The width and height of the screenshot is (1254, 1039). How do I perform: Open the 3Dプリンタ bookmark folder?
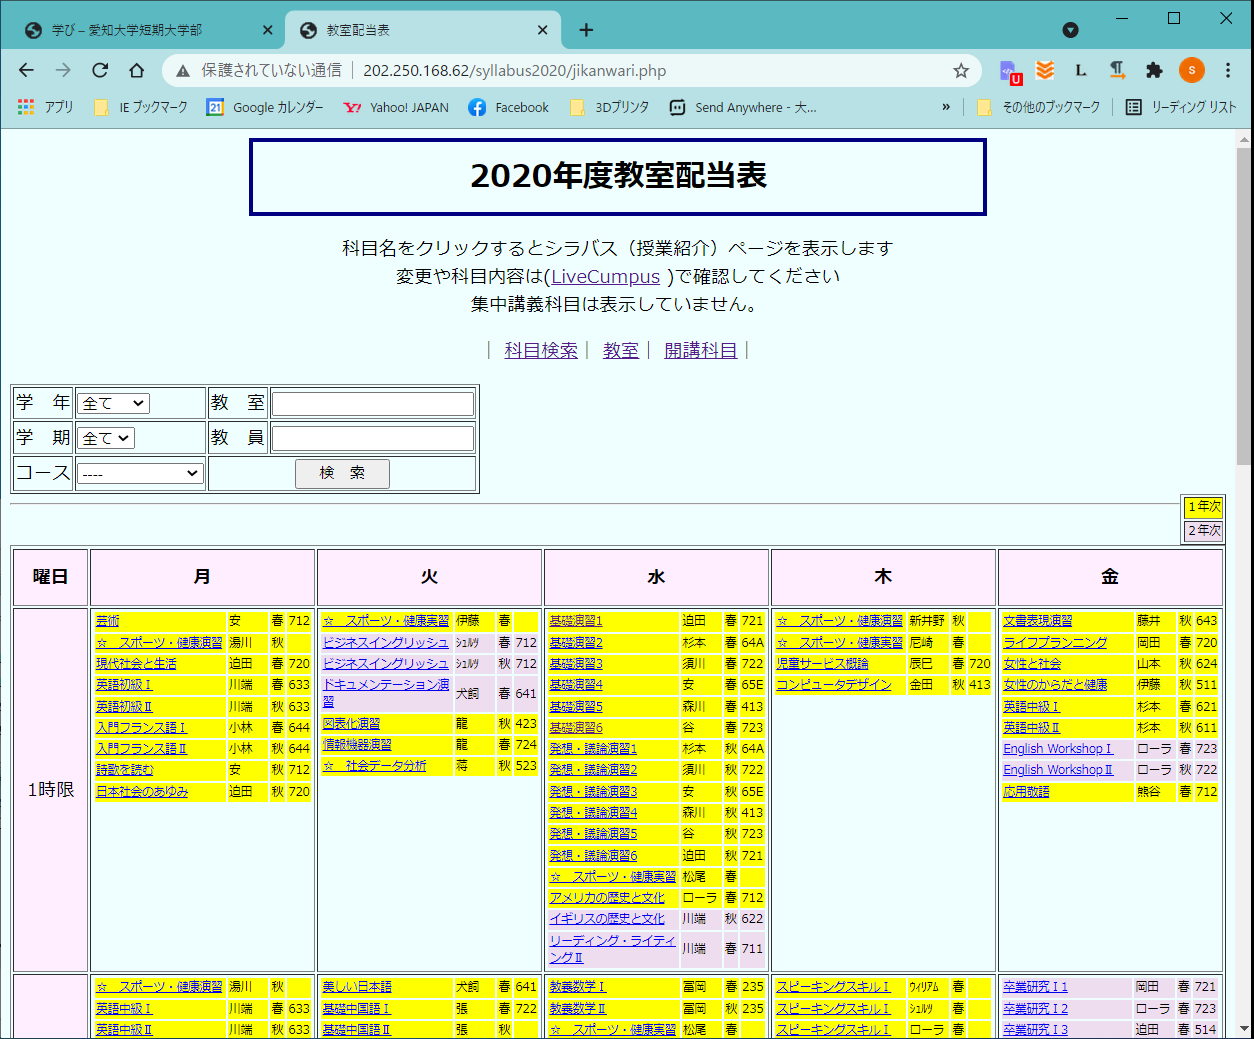pyautogui.click(x=609, y=107)
